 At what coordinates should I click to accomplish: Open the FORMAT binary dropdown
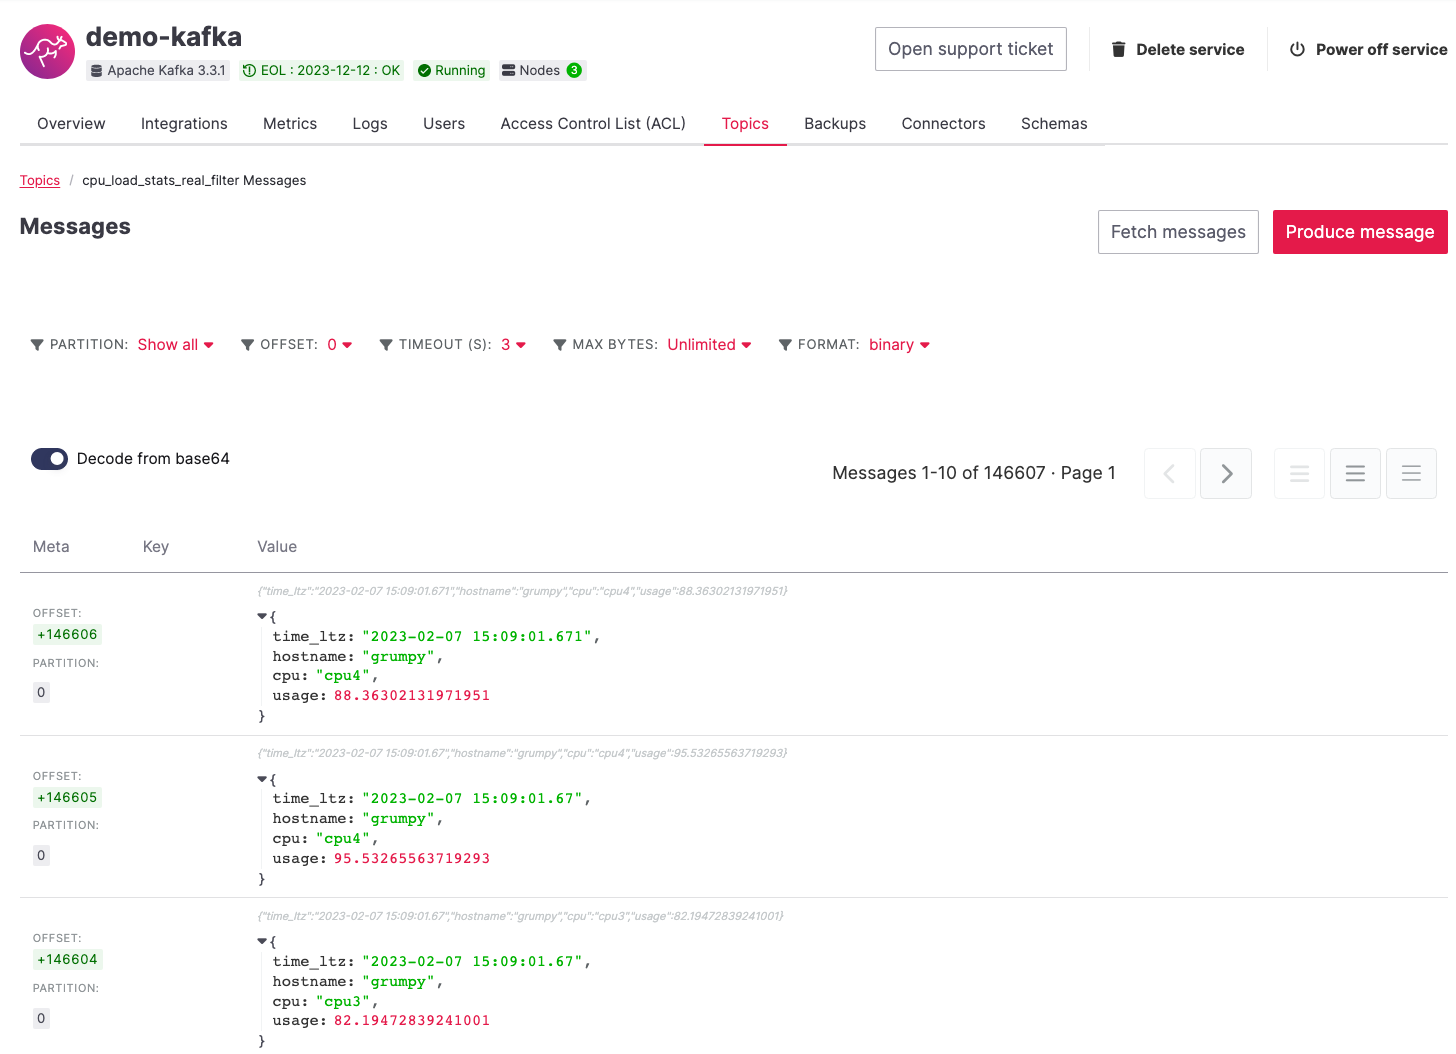coord(898,344)
